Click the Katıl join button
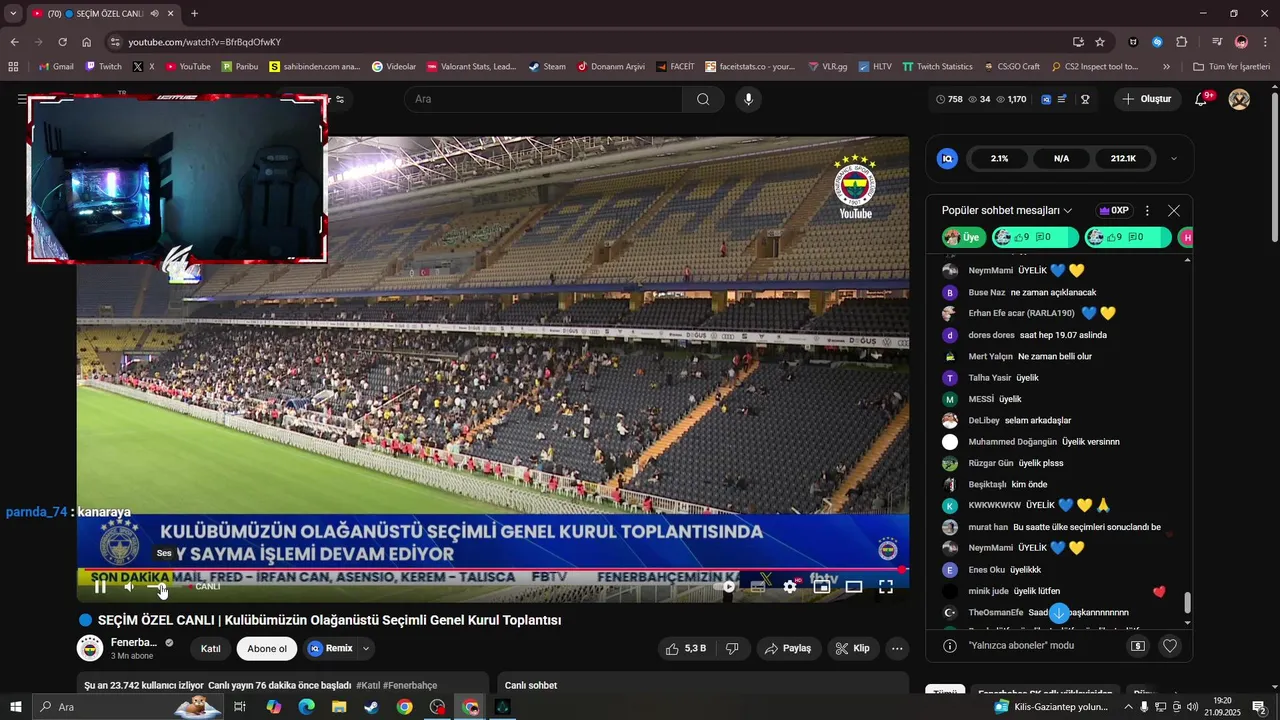The image size is (1280, 720). (x=210, y=648)
